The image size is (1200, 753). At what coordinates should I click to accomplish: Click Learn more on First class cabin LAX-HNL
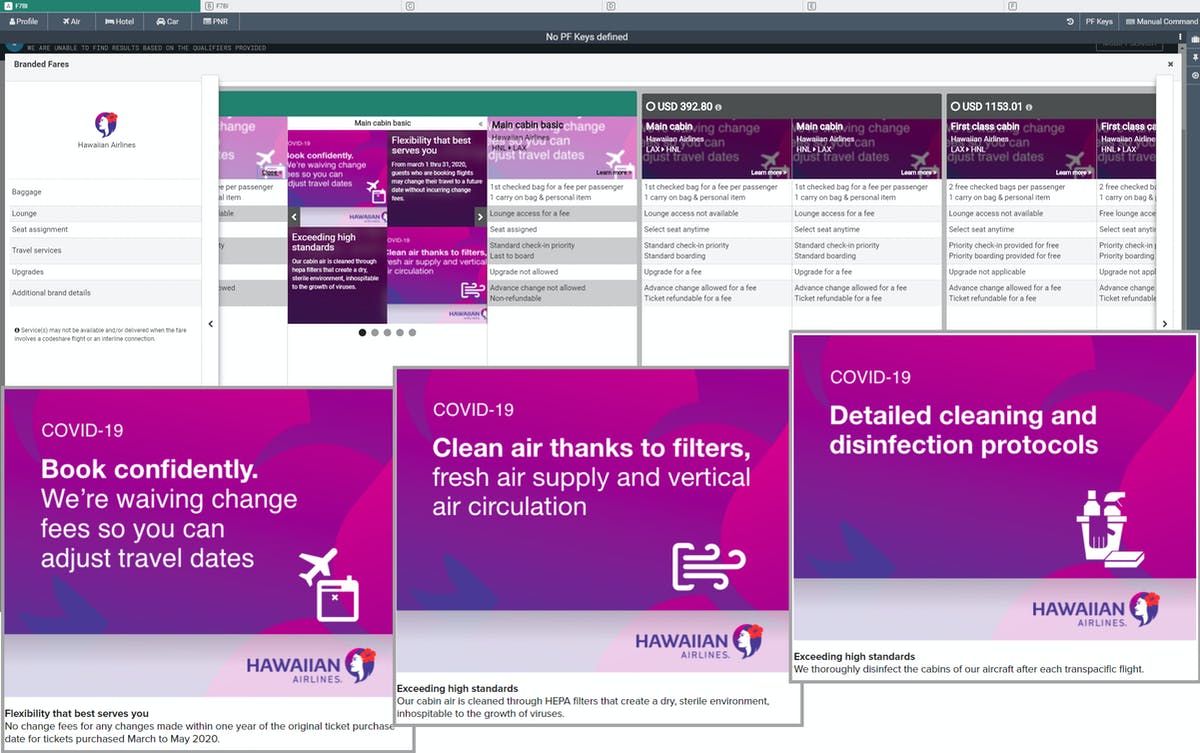coord(1076,172)
